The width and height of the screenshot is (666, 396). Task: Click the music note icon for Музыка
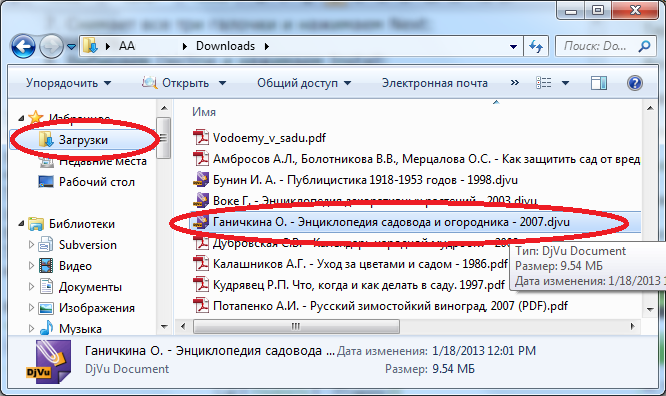46,328
